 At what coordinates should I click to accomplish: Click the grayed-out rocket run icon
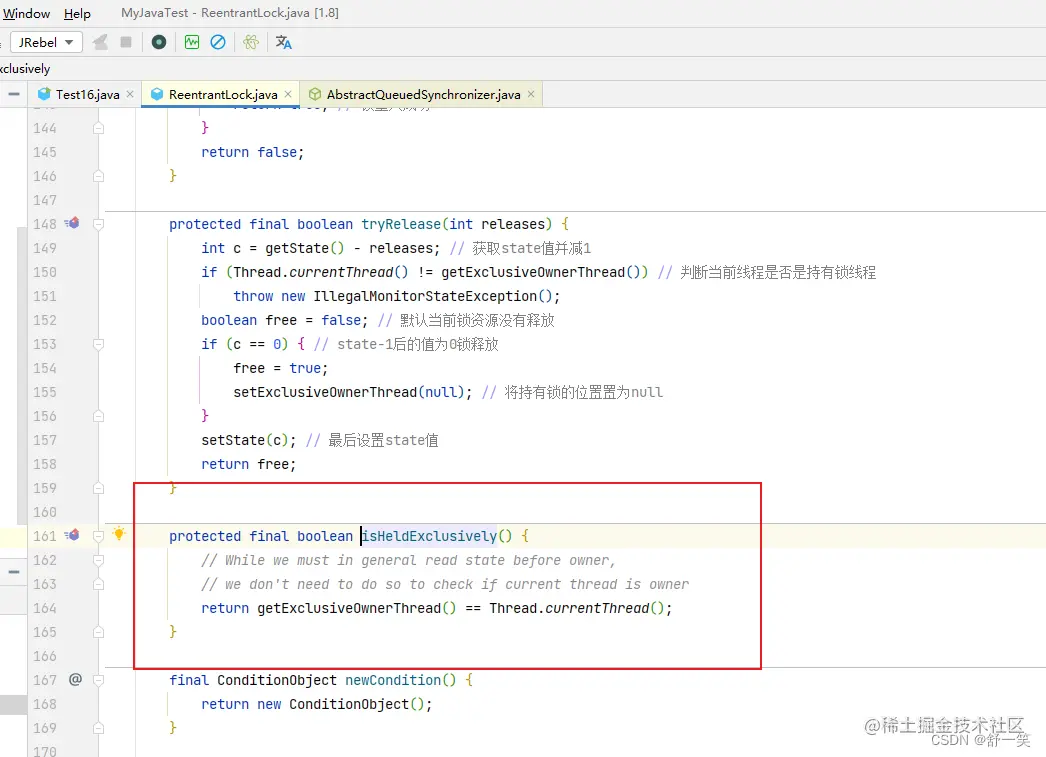click(x=100, y=42)
